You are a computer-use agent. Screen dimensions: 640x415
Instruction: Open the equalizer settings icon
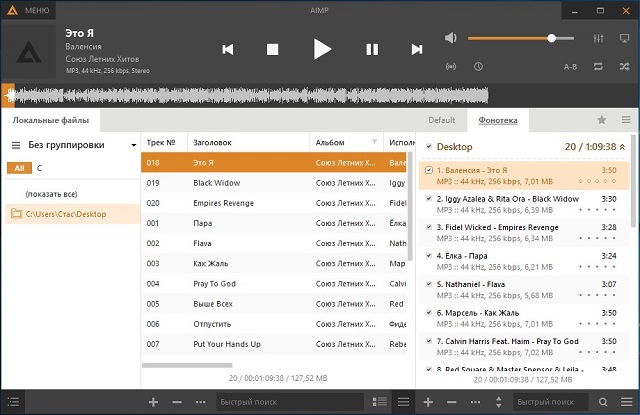(x=599, y=38)
